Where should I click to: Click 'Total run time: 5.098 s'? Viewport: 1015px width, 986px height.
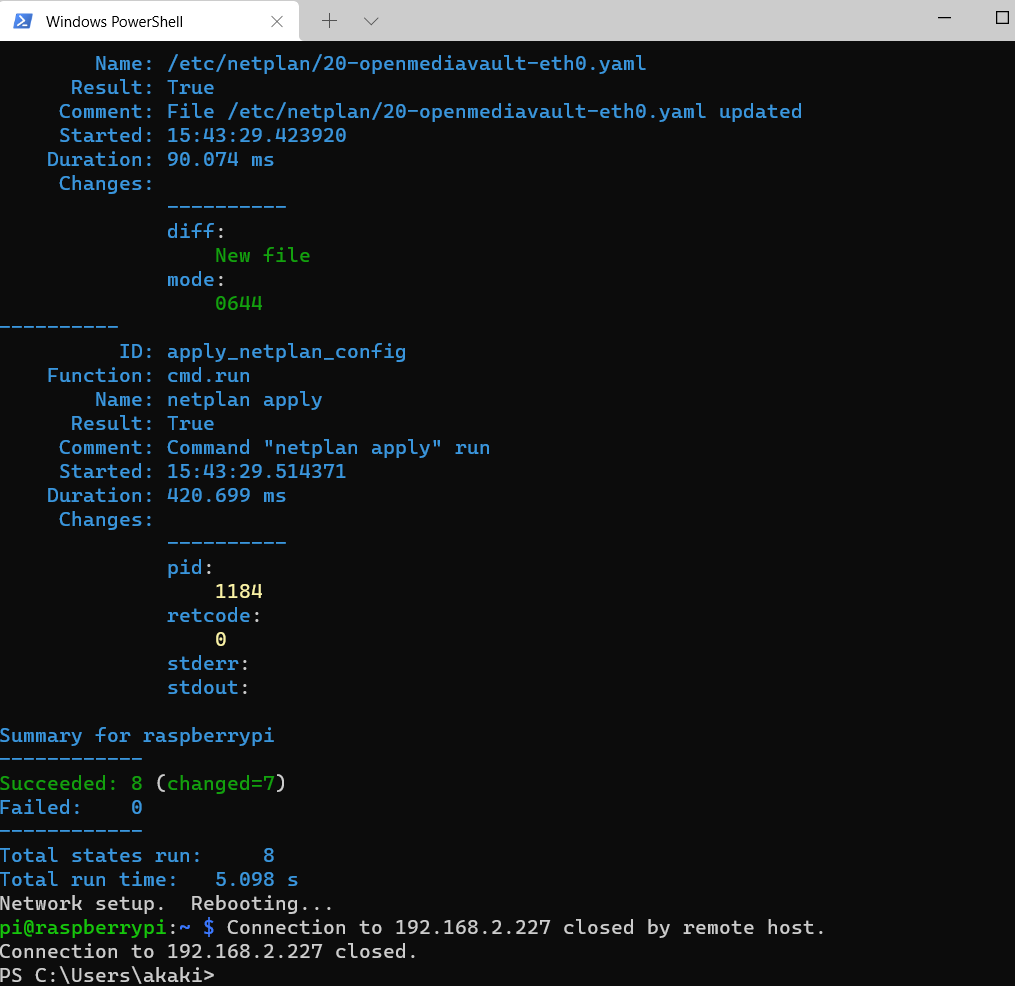[x=149, y=879]
